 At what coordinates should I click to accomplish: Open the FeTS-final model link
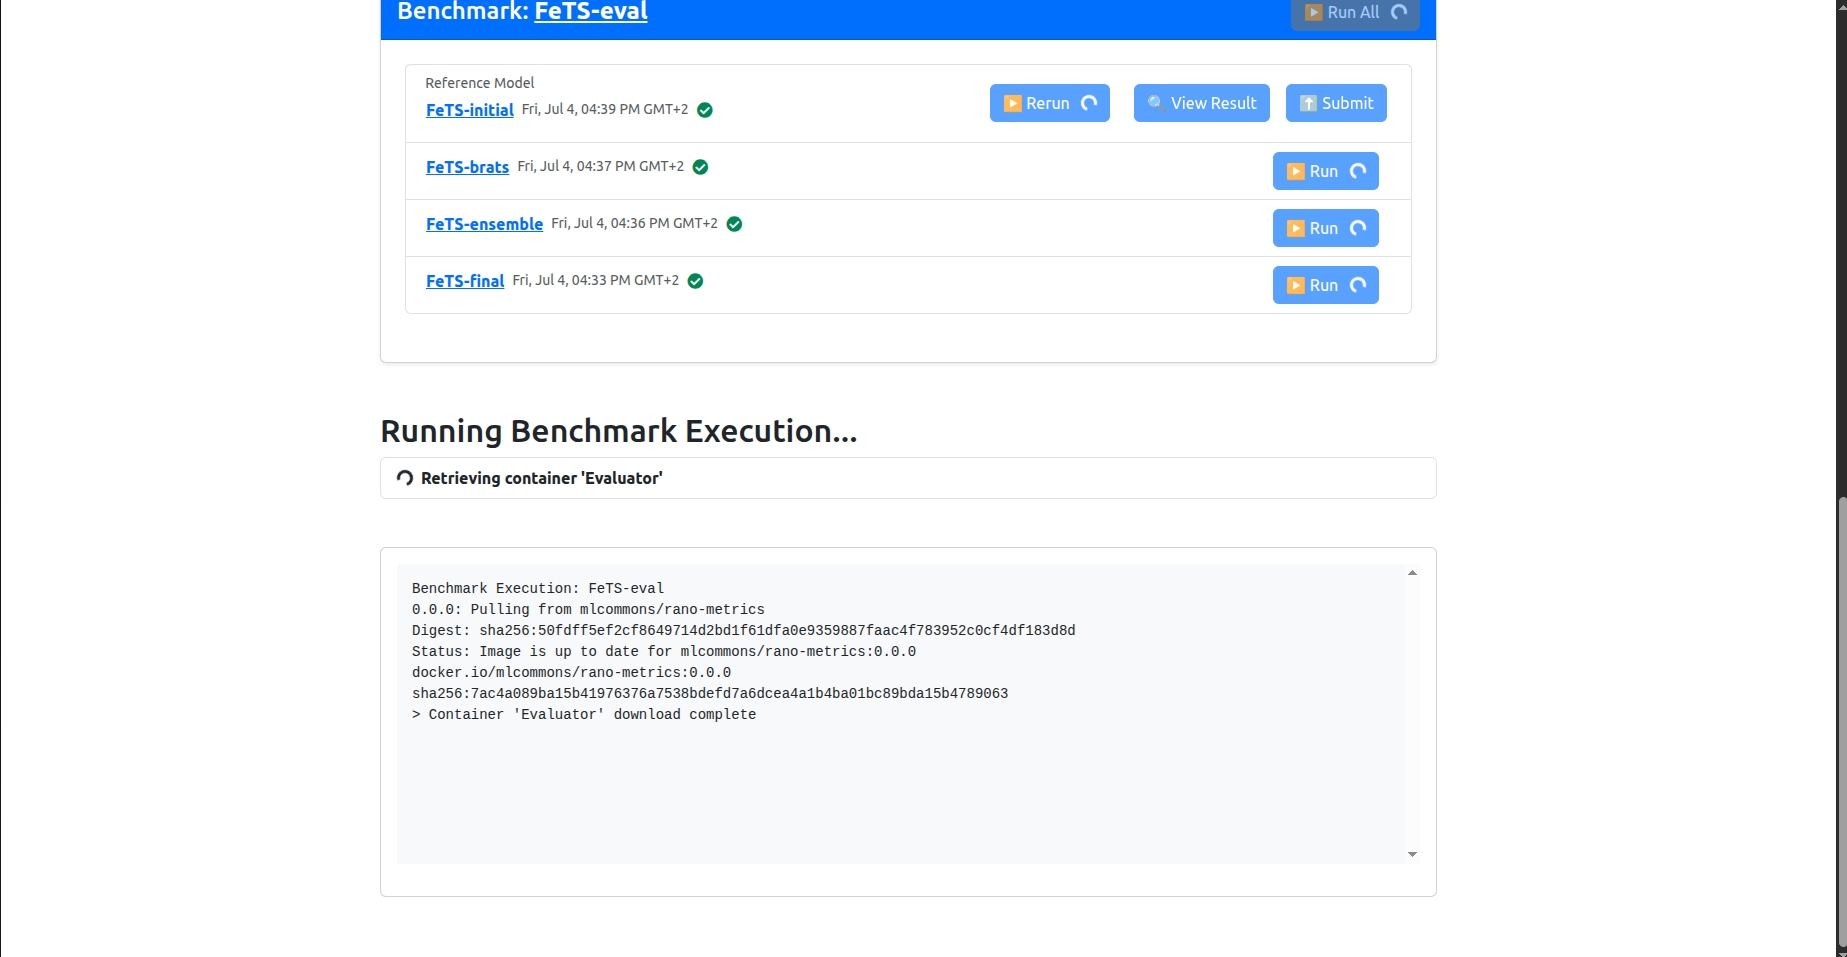pos(465,281)
